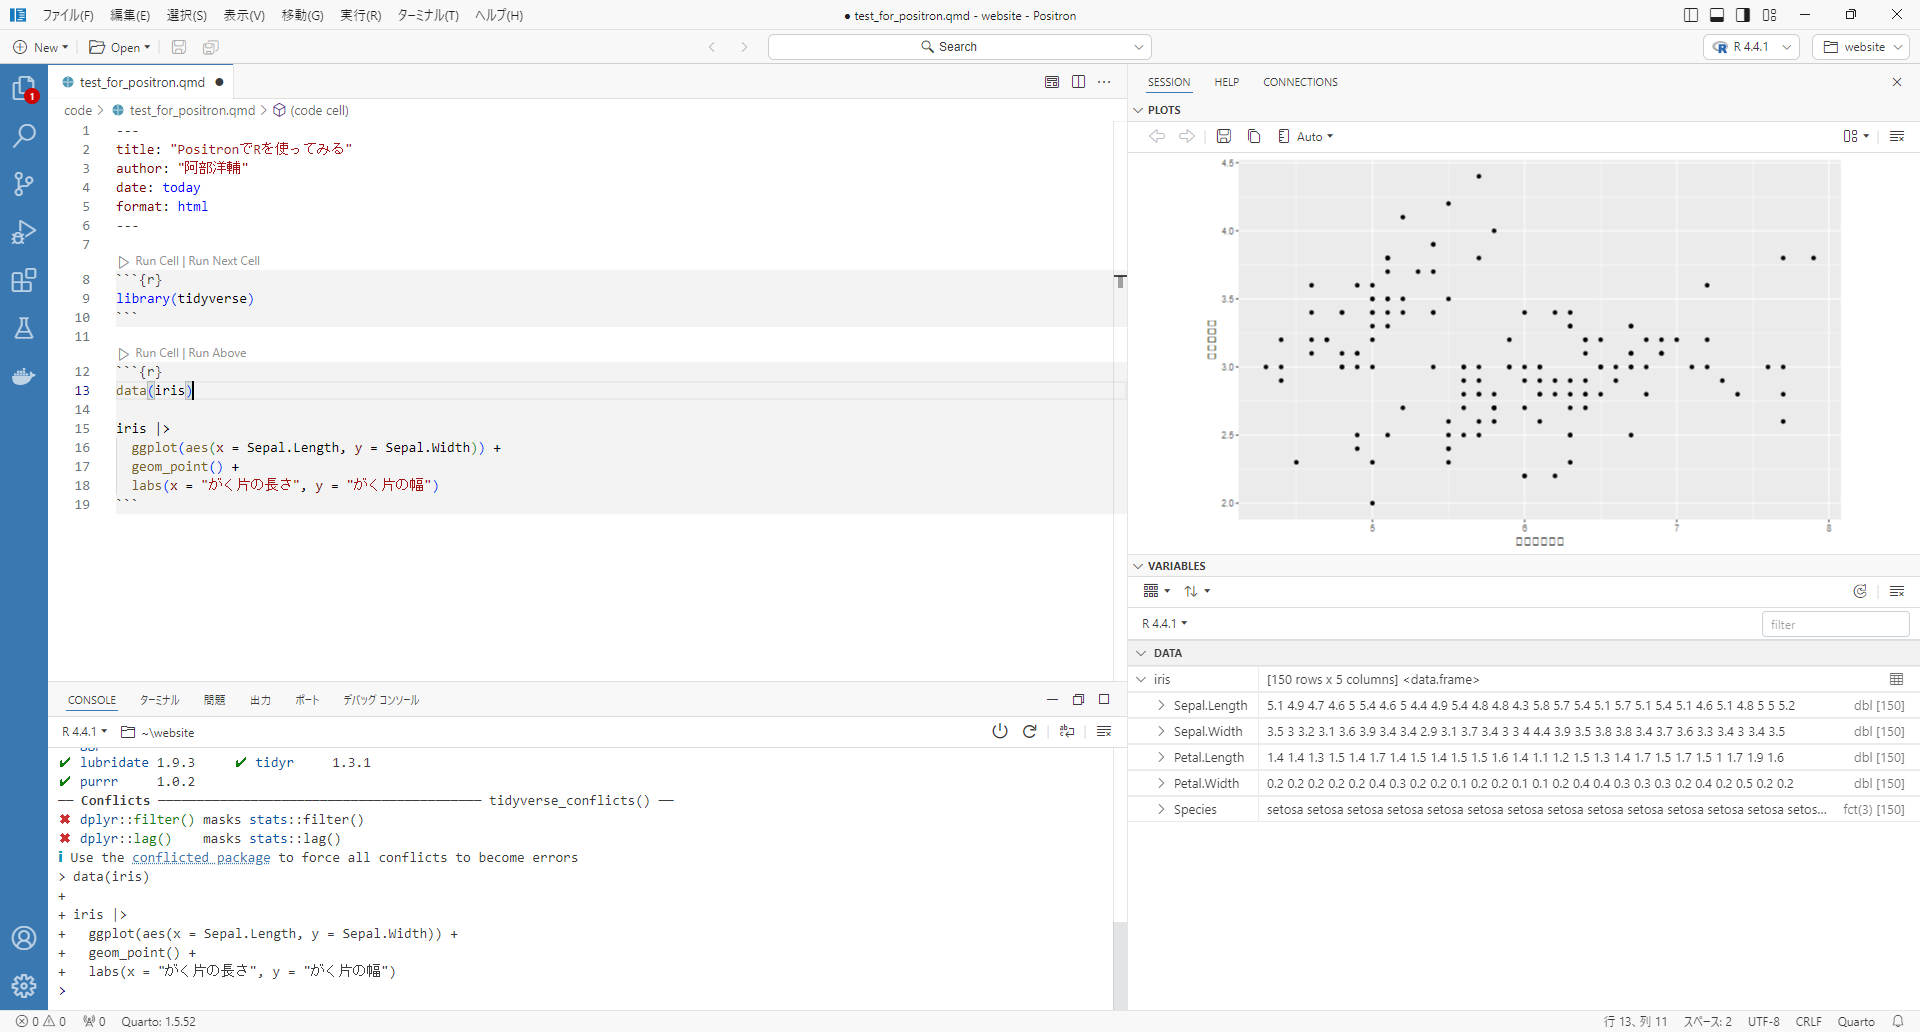Open the Source Control view
Image resolution: width=1920 pixels, height=1032 pixels.
(24, 184)
